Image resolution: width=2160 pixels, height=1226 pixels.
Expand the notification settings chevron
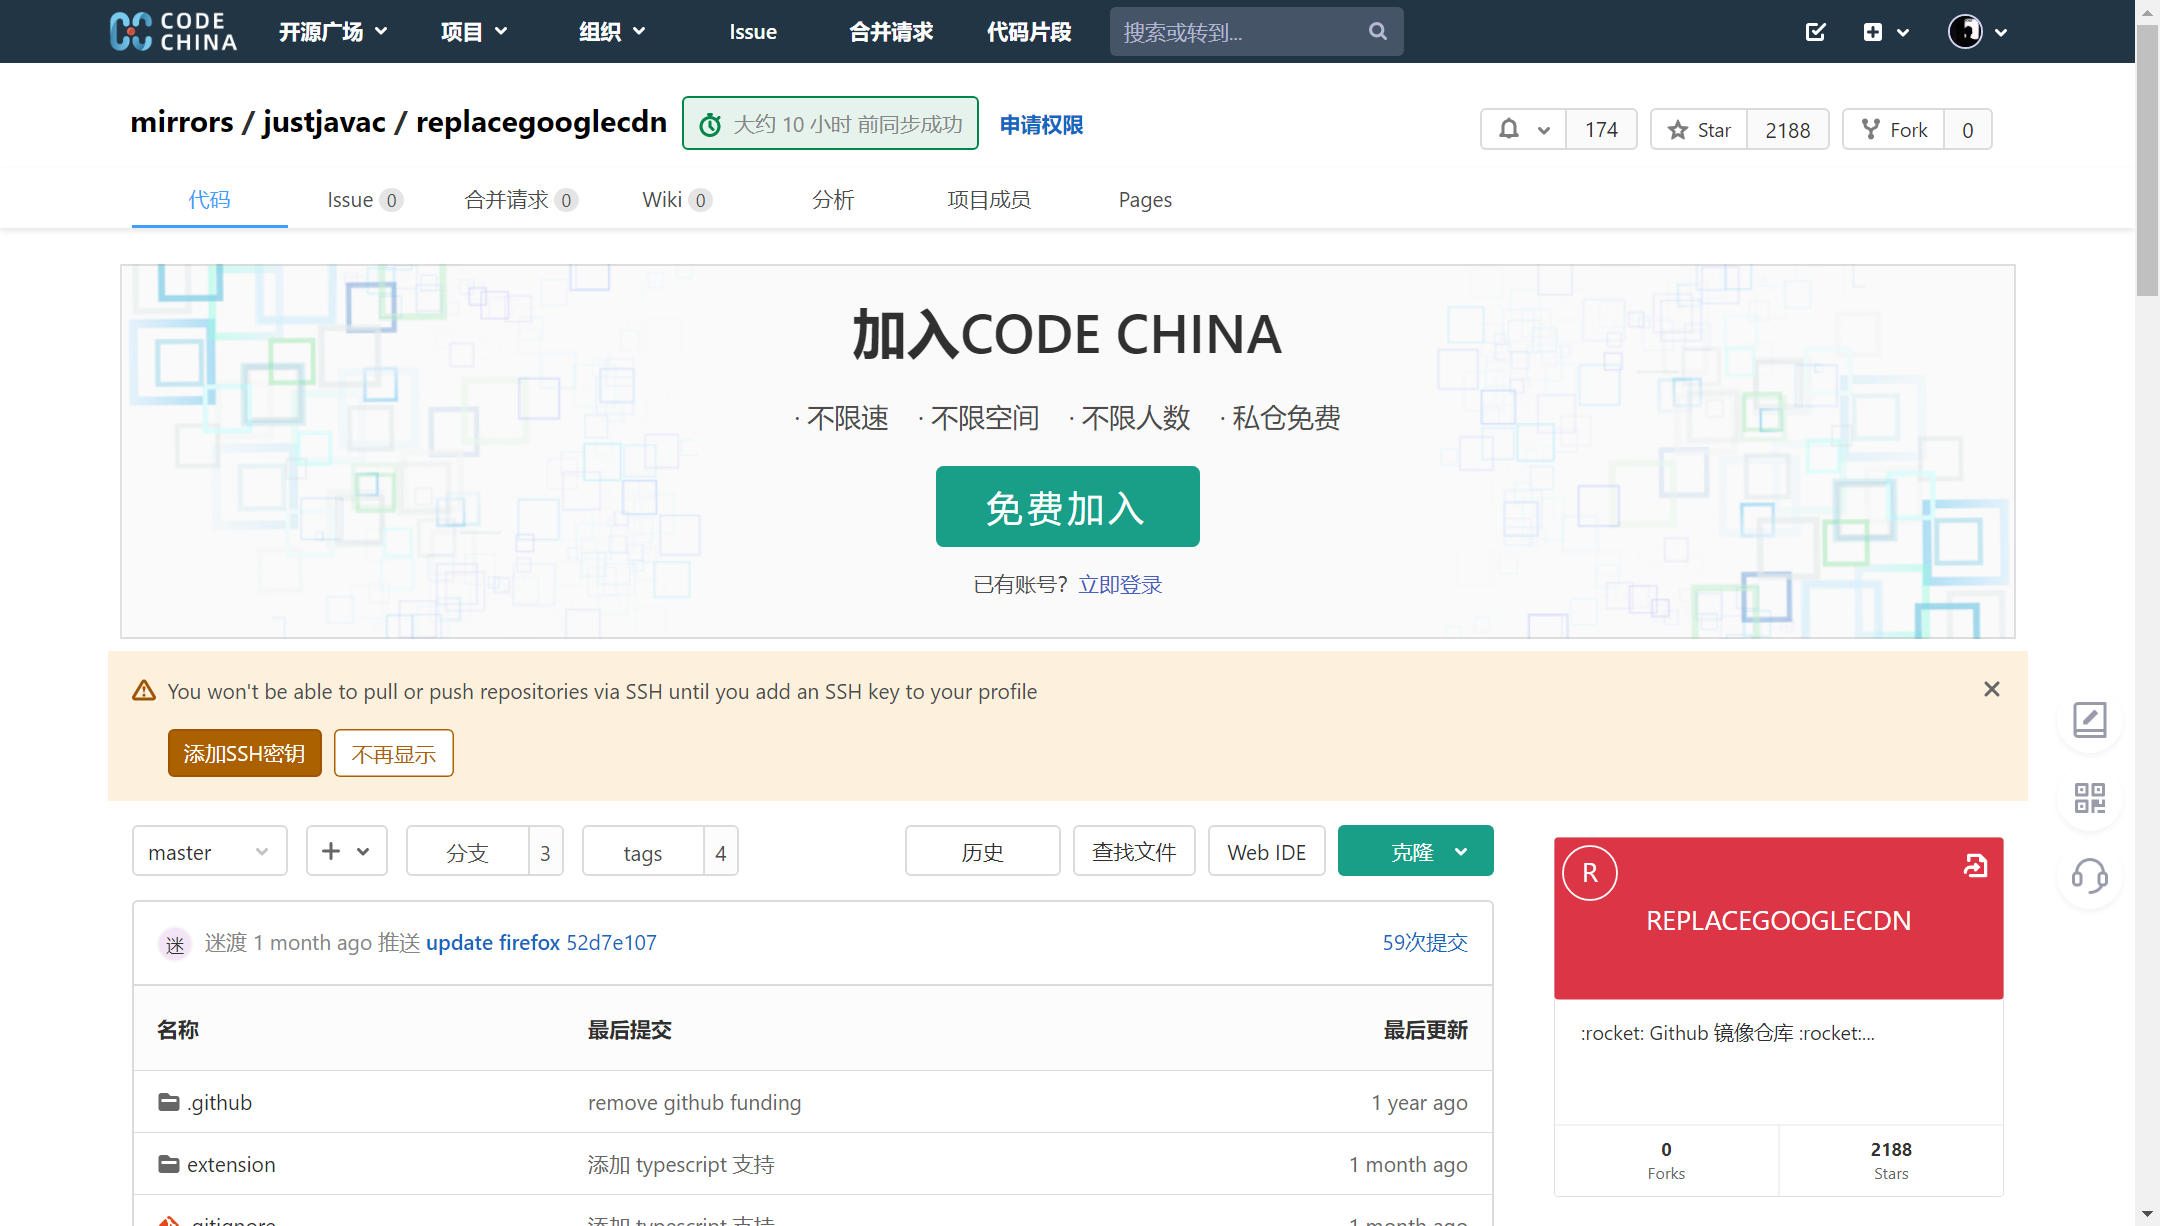coord(1543,130)
